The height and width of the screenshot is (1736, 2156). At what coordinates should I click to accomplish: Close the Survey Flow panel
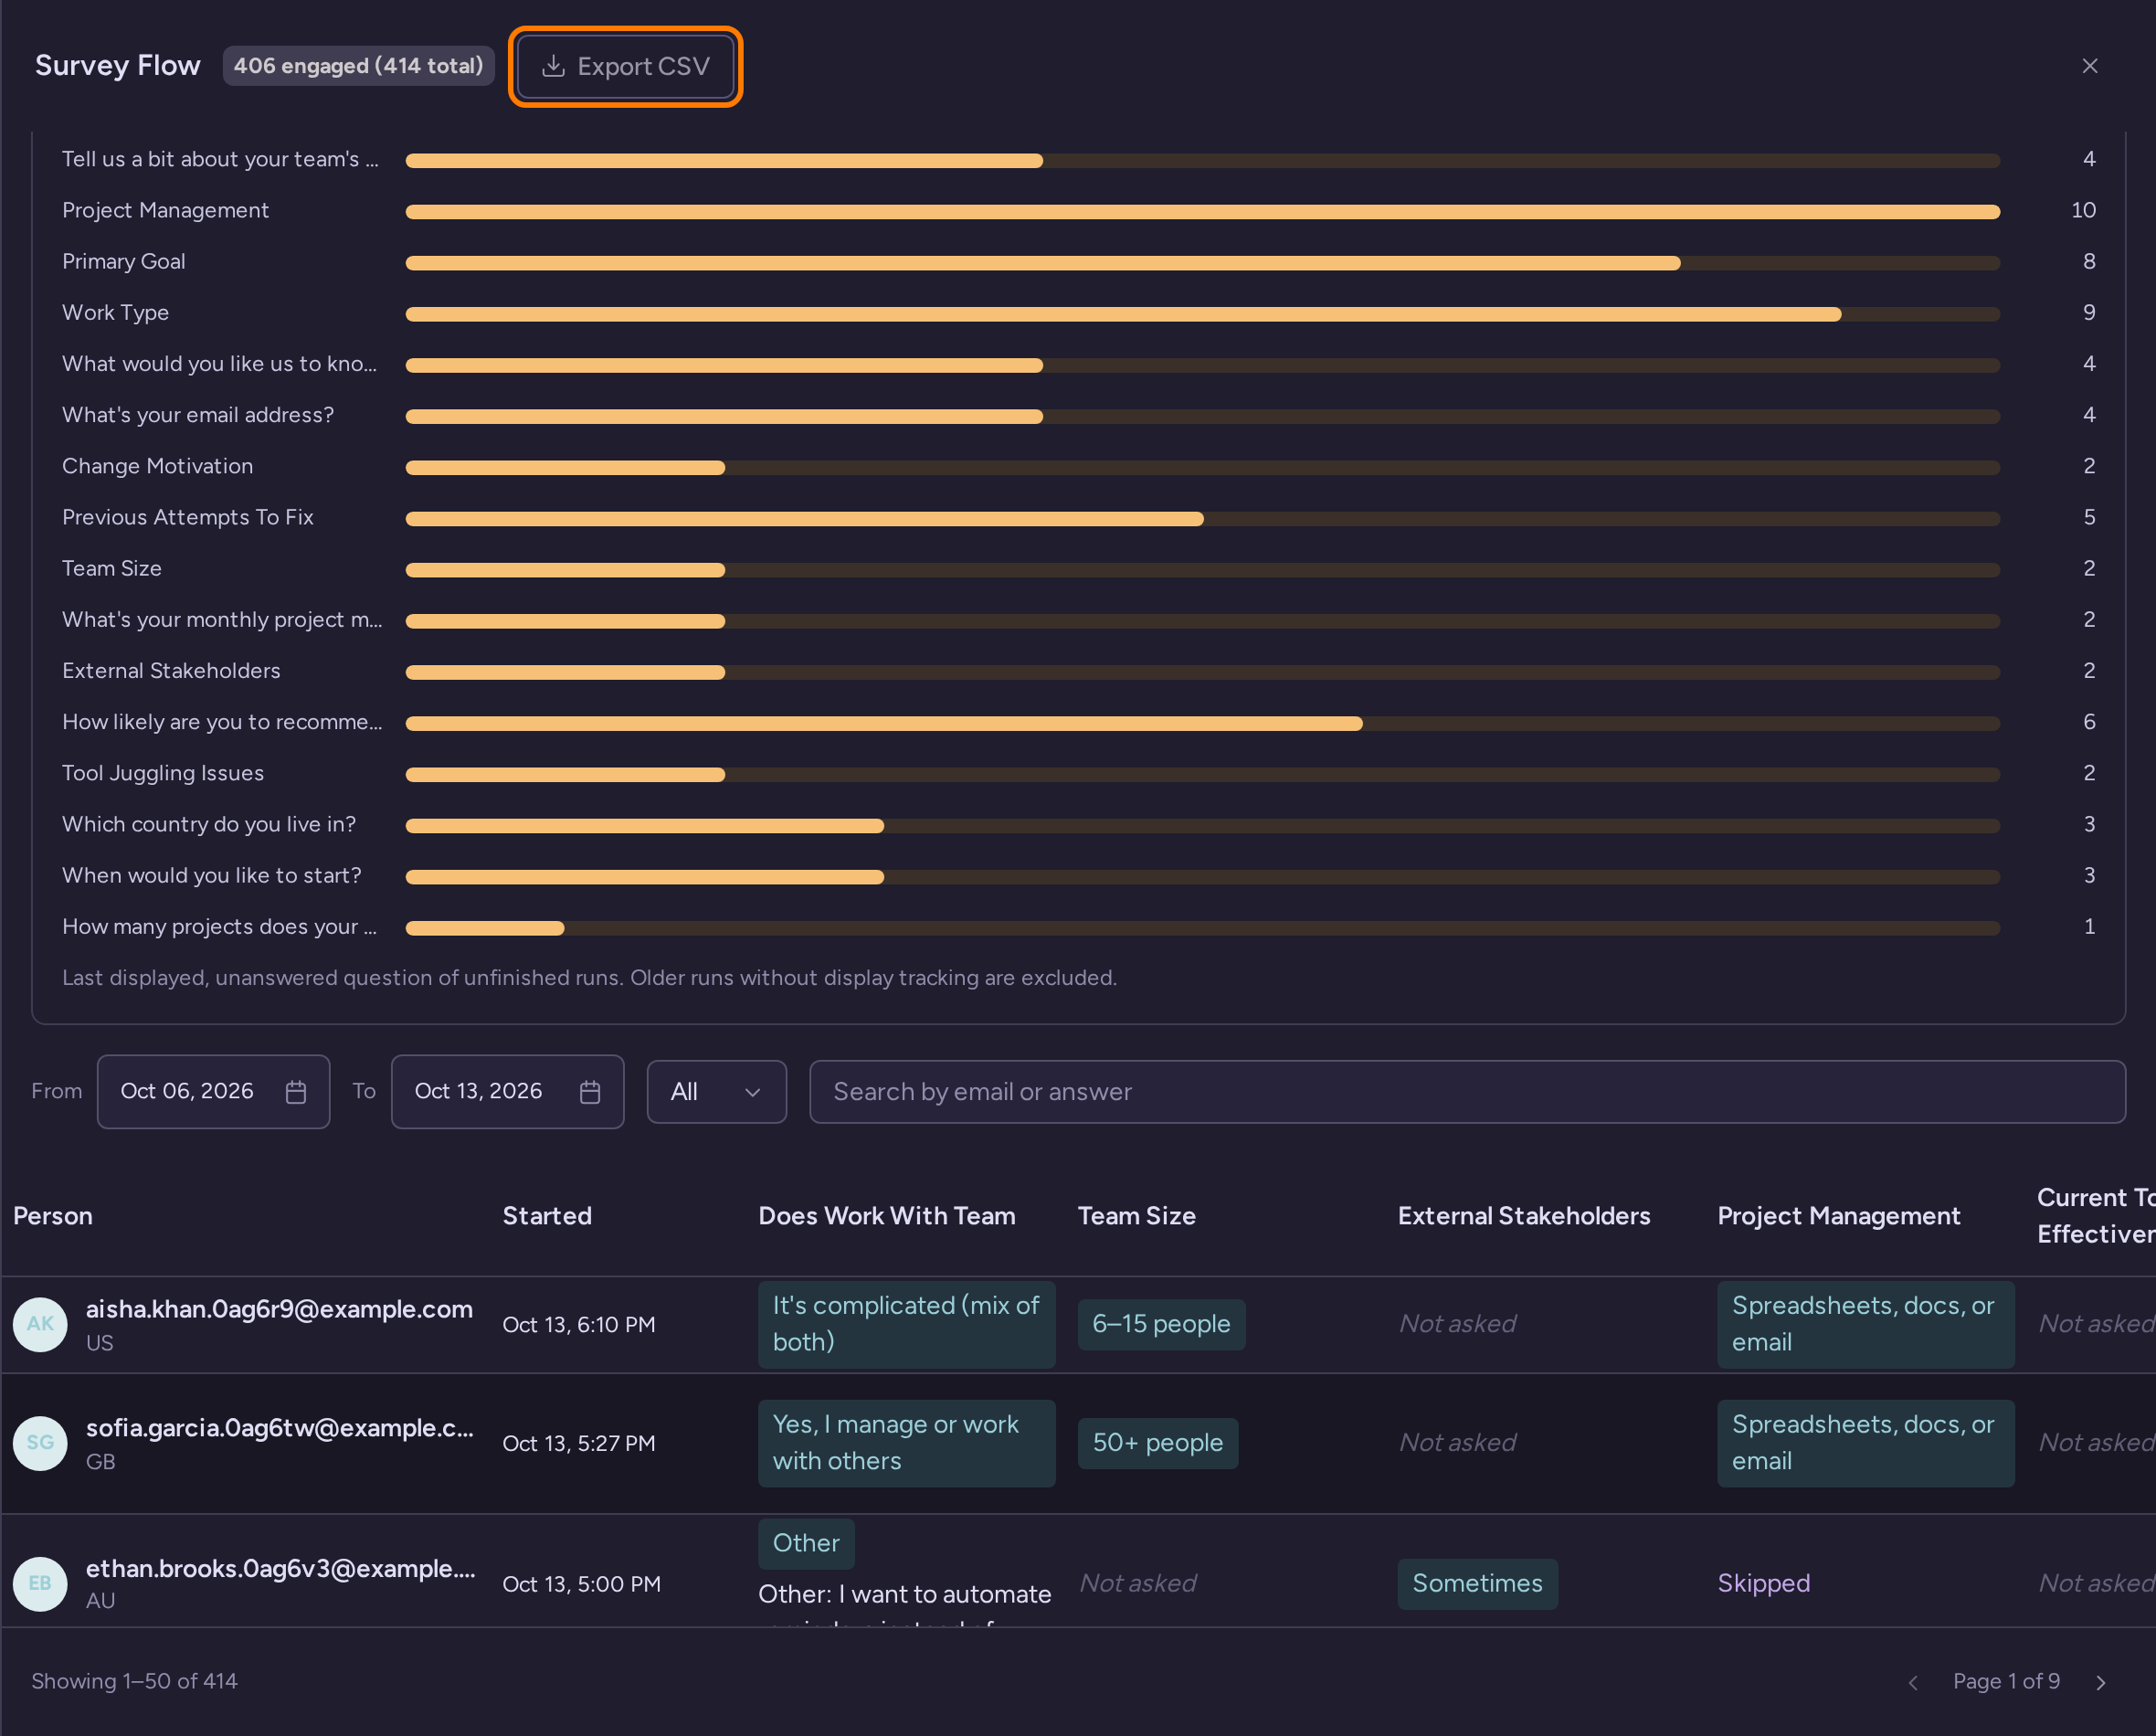pyautogui.click(x=2089, y=66)
